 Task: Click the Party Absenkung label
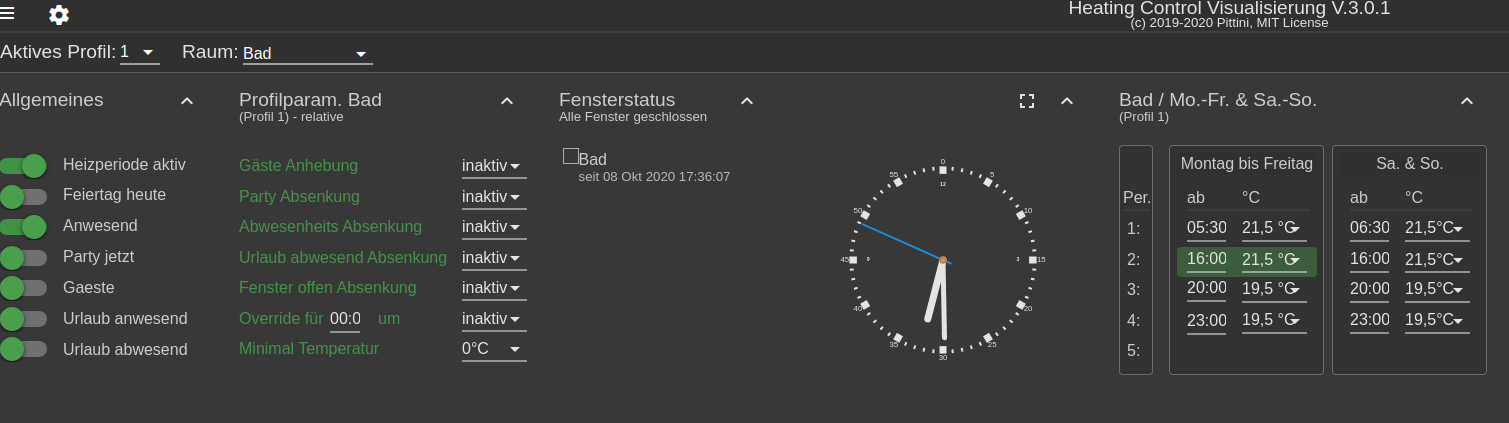coord(299,196)
